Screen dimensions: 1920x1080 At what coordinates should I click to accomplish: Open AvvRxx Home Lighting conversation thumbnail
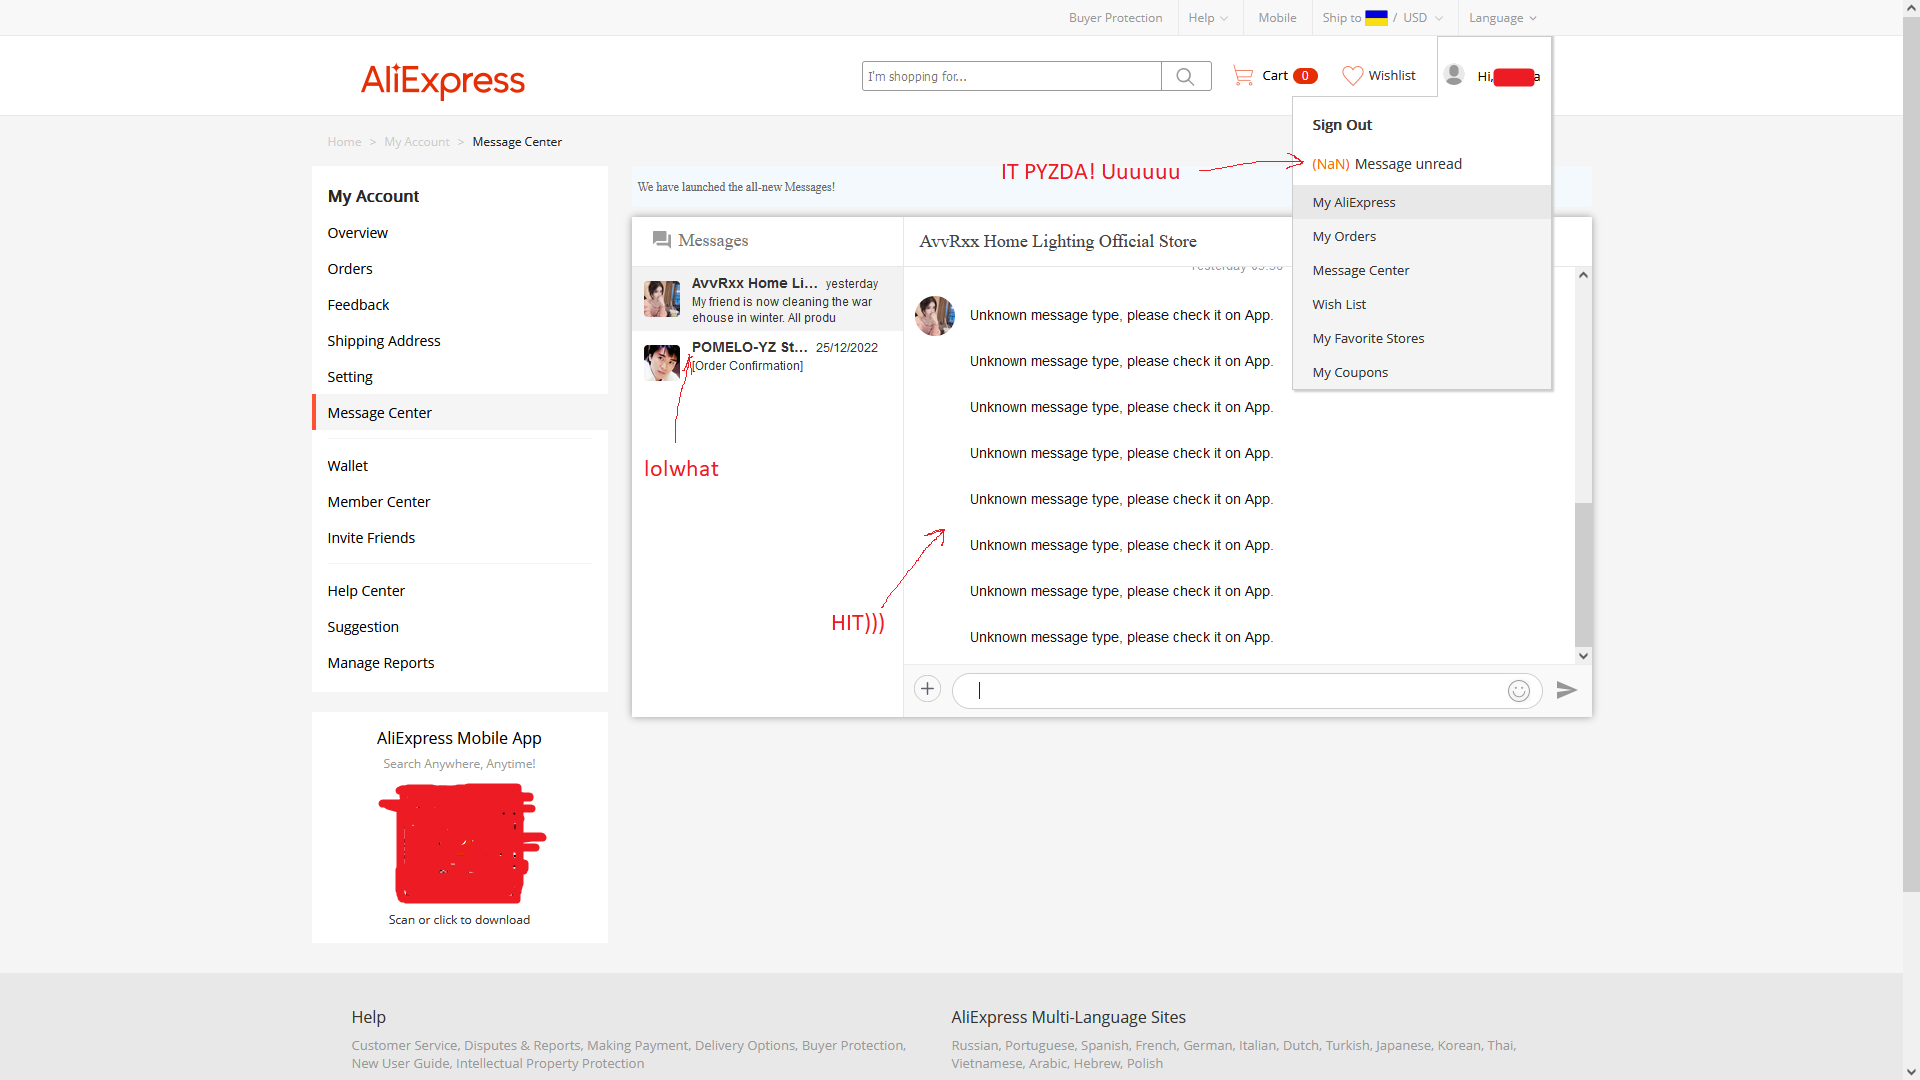pos(662,299)
